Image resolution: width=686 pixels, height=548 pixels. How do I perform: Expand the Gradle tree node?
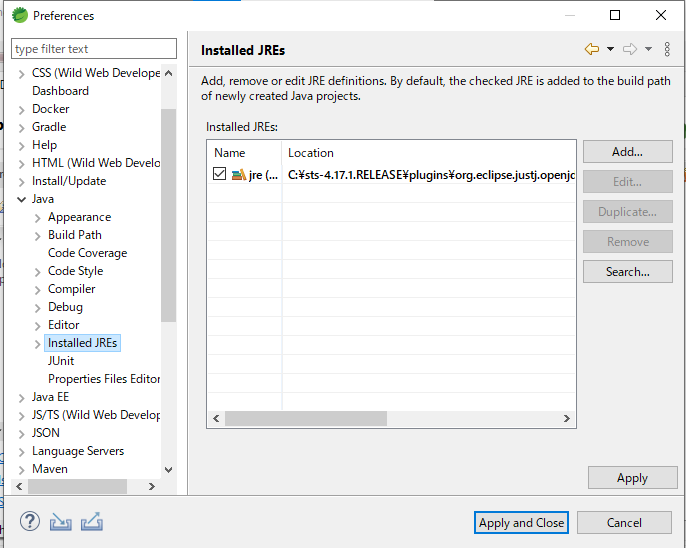coord(21,128)
